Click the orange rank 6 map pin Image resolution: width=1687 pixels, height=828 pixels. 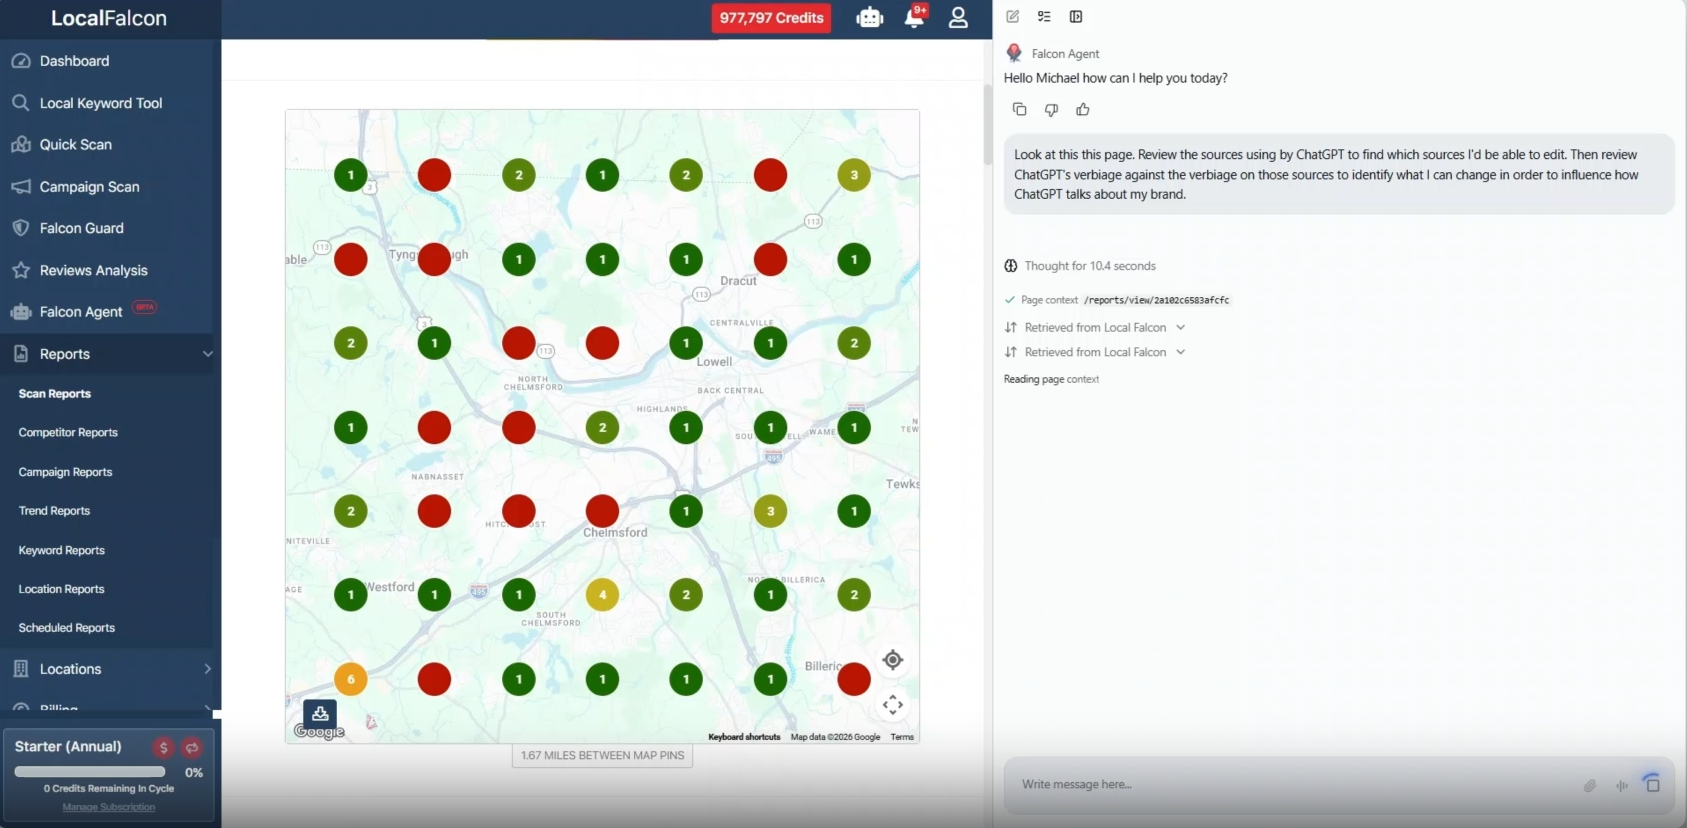350,679
